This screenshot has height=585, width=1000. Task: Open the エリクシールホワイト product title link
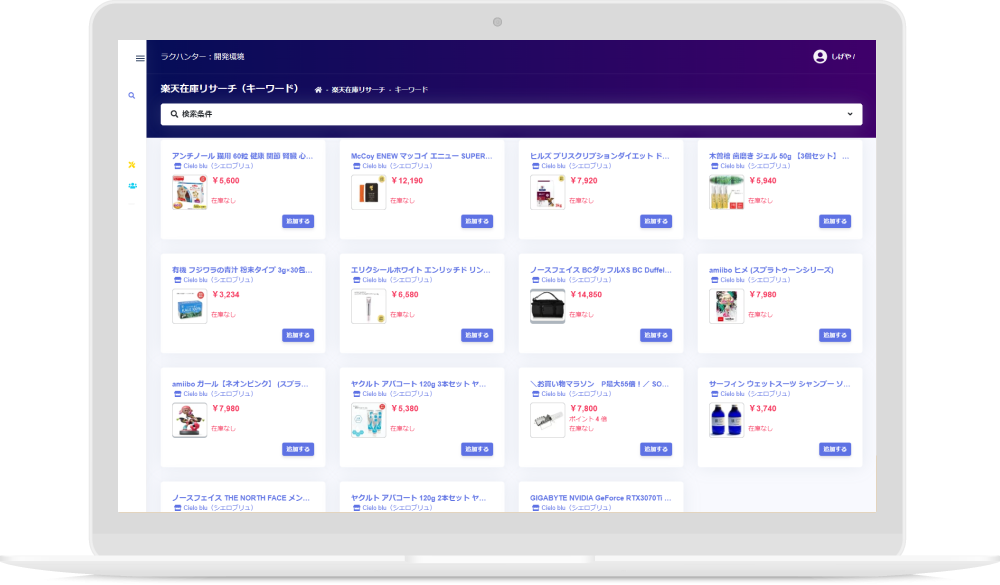[x=420, y=270]
